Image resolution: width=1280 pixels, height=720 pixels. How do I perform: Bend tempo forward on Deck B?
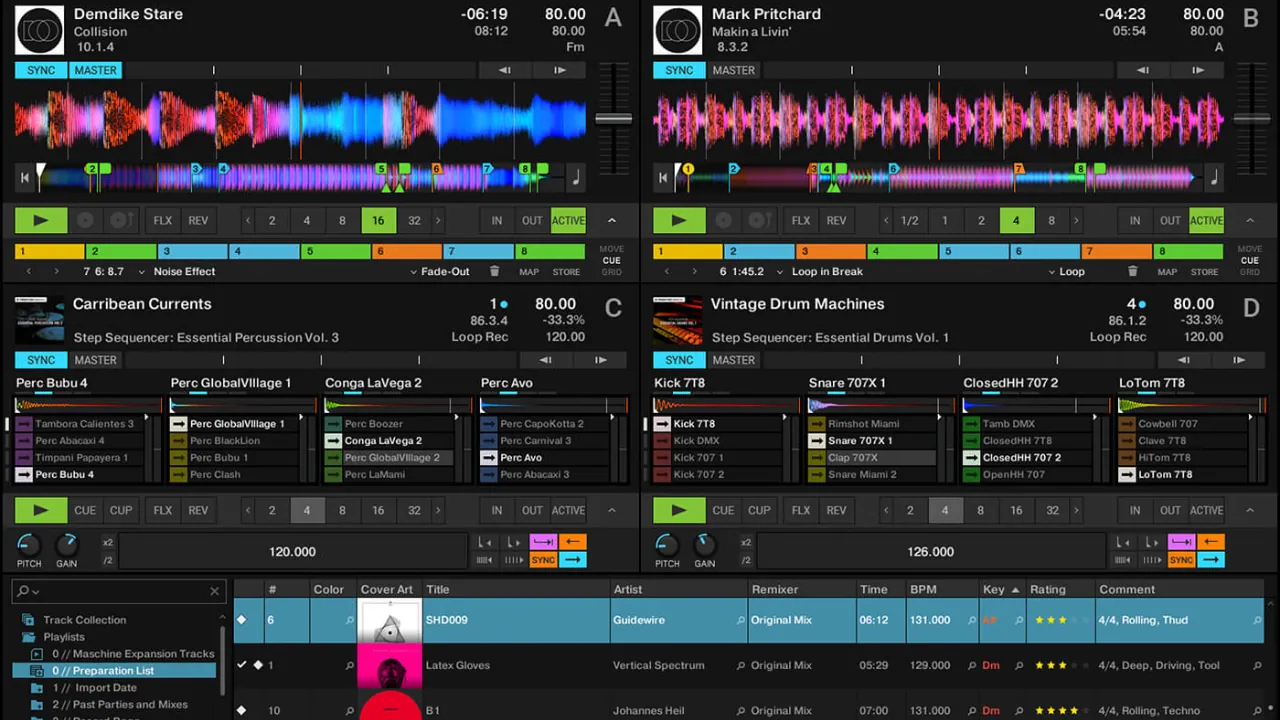tap(1198, 70)
